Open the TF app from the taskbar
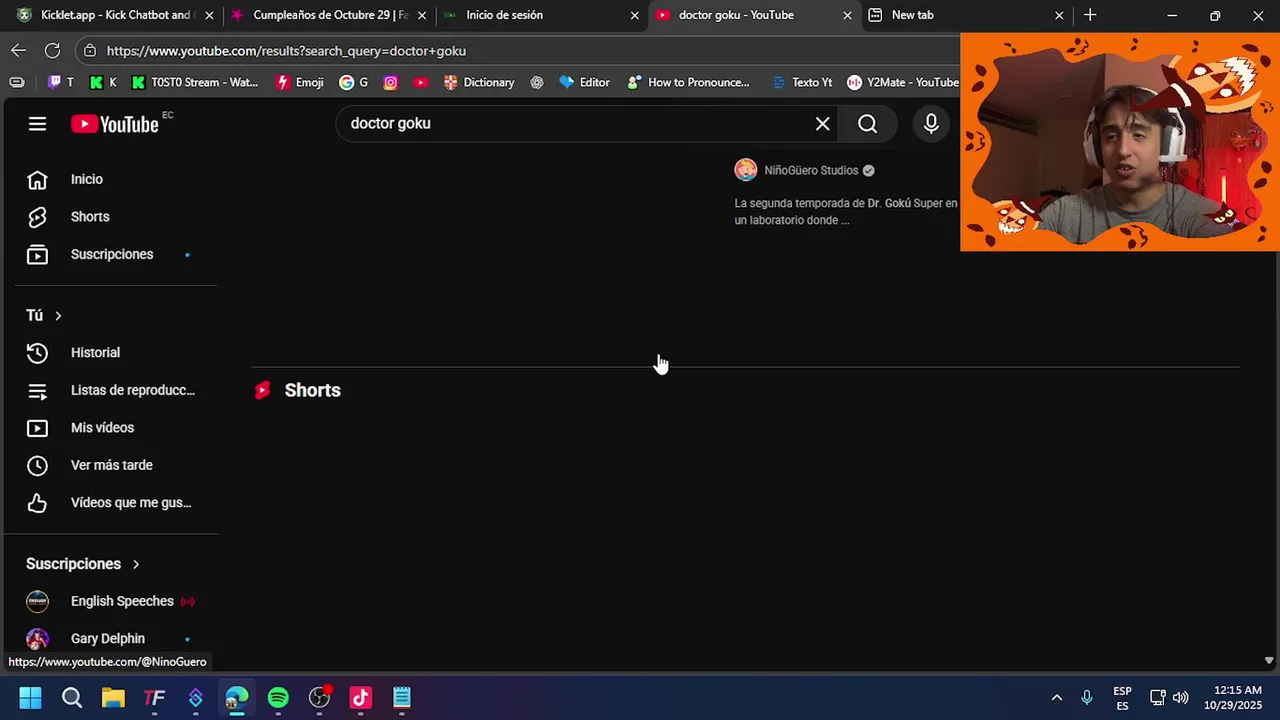The width and height of the screenshot is (1280, 720). (x=154, y=698)
